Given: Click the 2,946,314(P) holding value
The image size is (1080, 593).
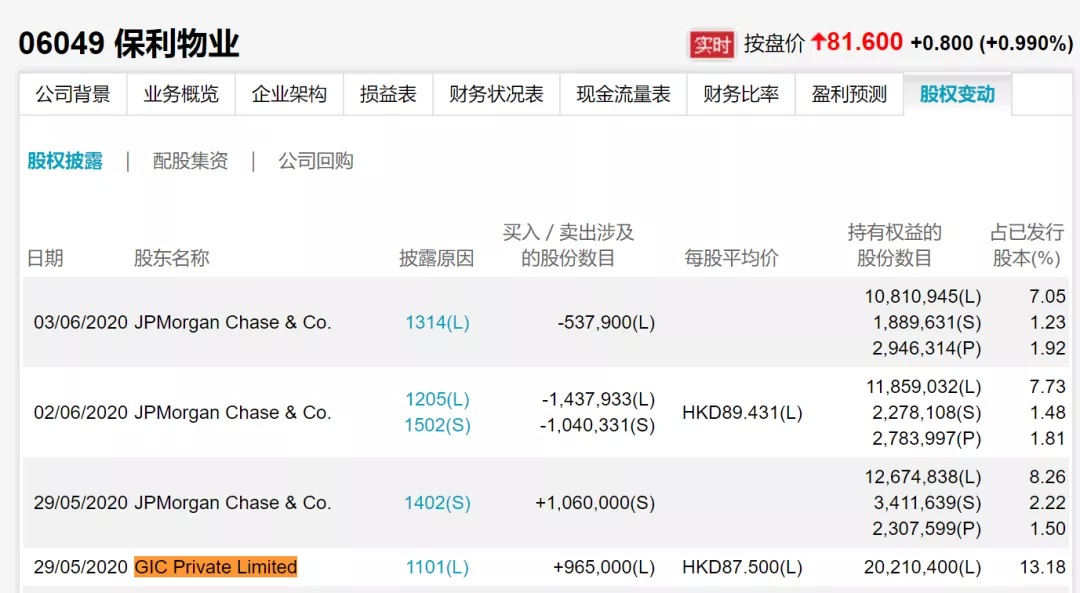Looking at the screenshot, I should click(927, 348).
